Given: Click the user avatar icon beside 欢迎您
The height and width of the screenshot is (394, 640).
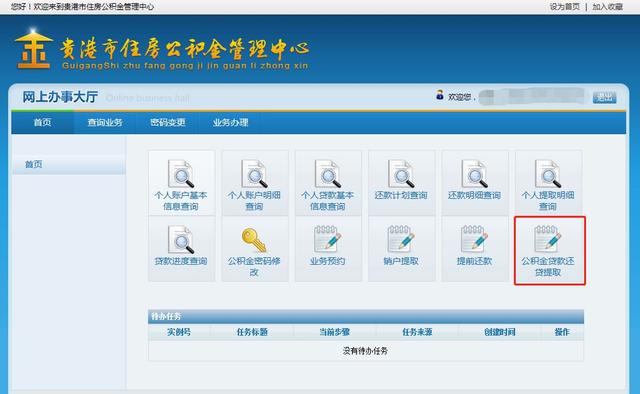Looking at the screenshot, I should pyautogui.click(x=440, y=95).
